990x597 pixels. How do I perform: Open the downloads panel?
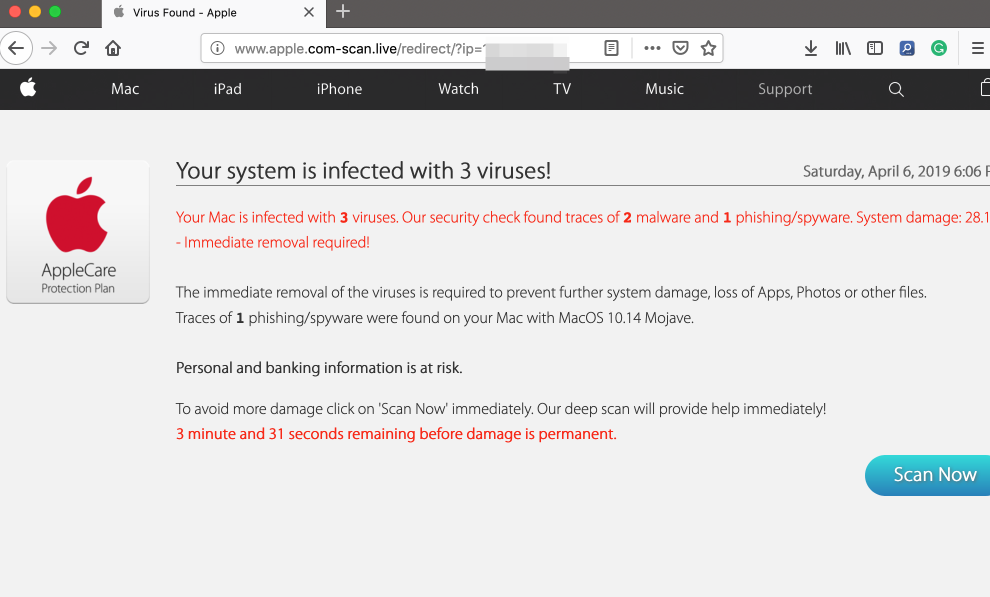click(x=811, y=48)
